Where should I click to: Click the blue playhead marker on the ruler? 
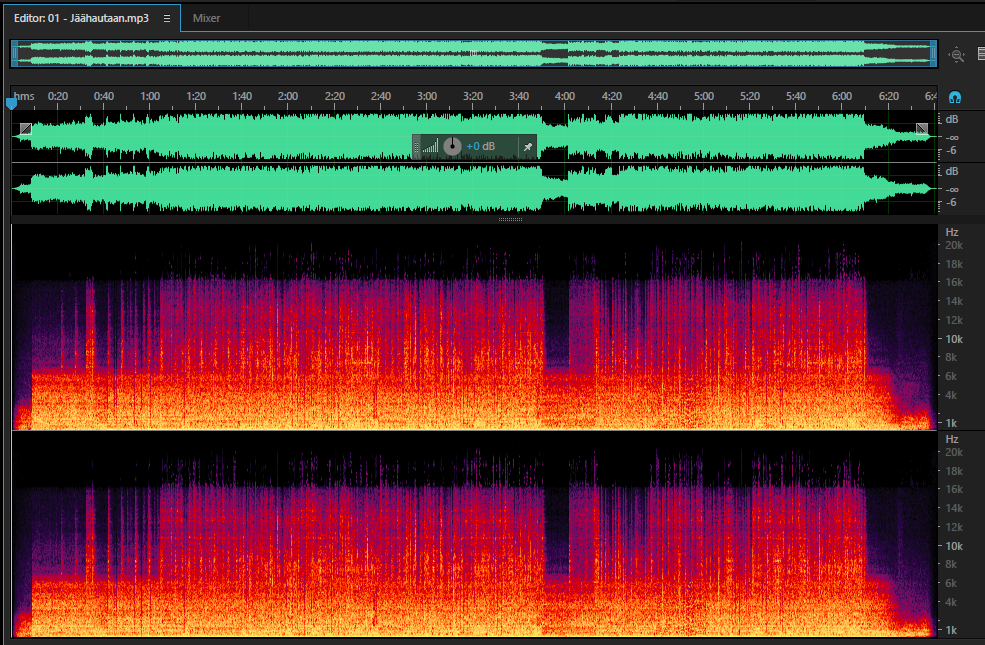(11, 103)
